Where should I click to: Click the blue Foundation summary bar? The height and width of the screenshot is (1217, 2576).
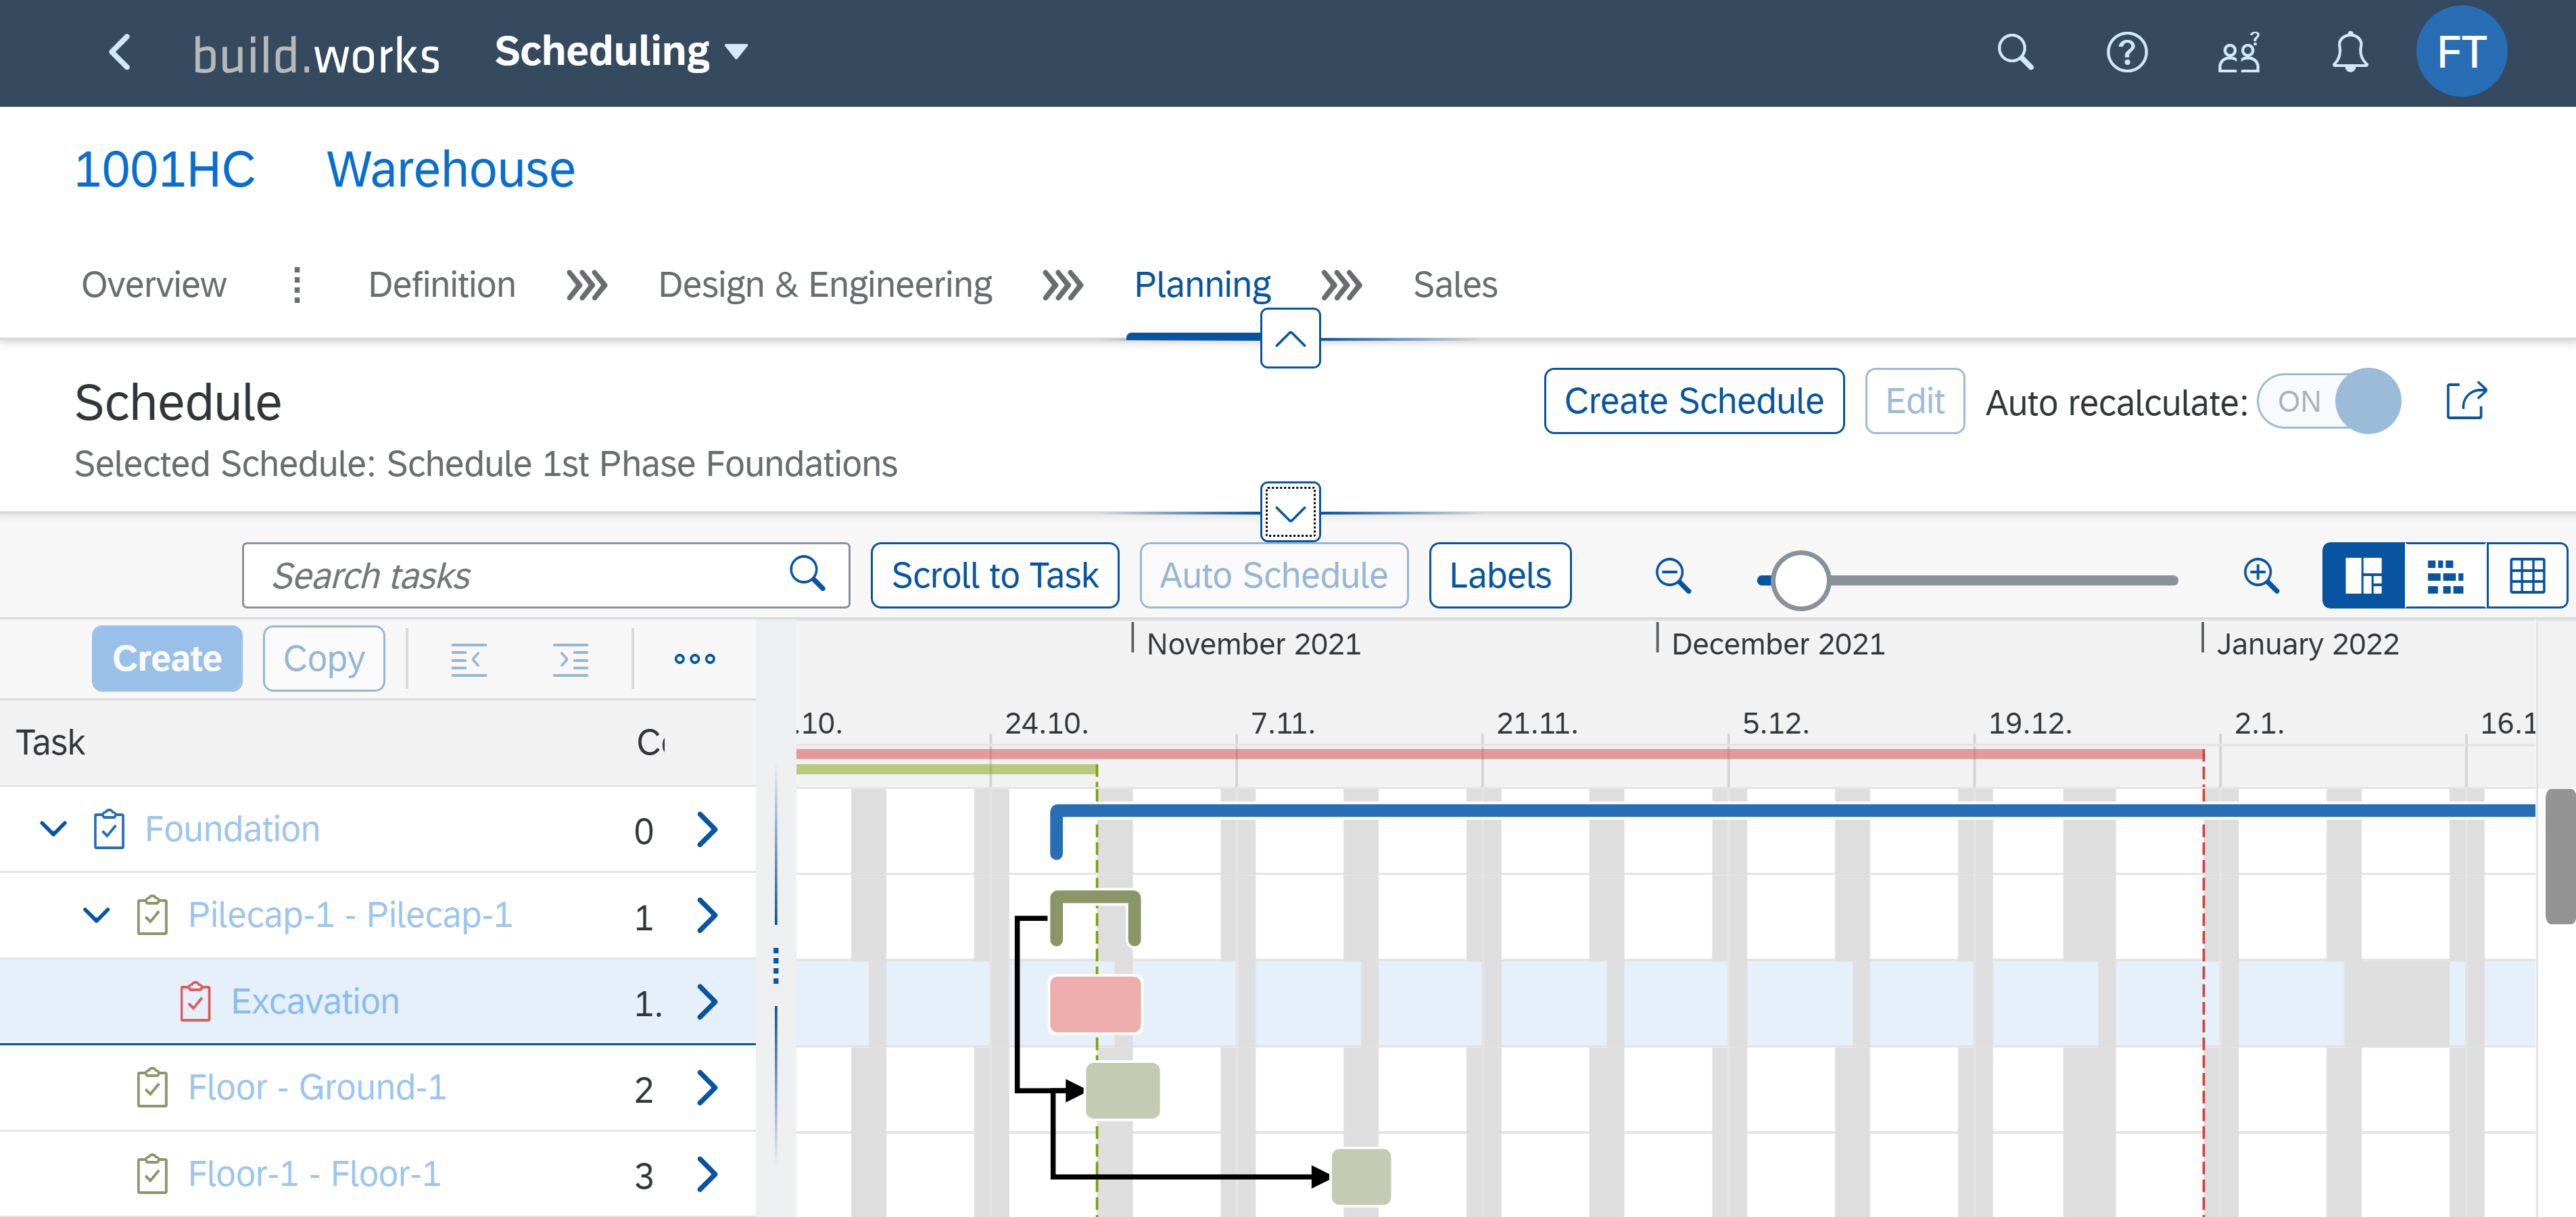[1793, 810]
